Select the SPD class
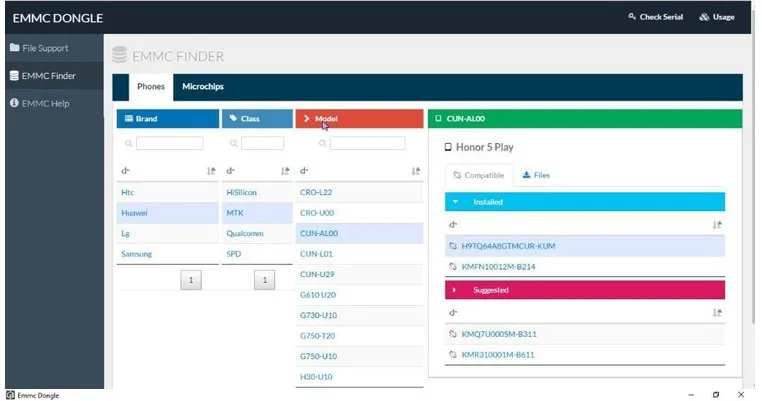Image resolution: width=762 pixels, height=401 pixels. (x=257, y=254)
